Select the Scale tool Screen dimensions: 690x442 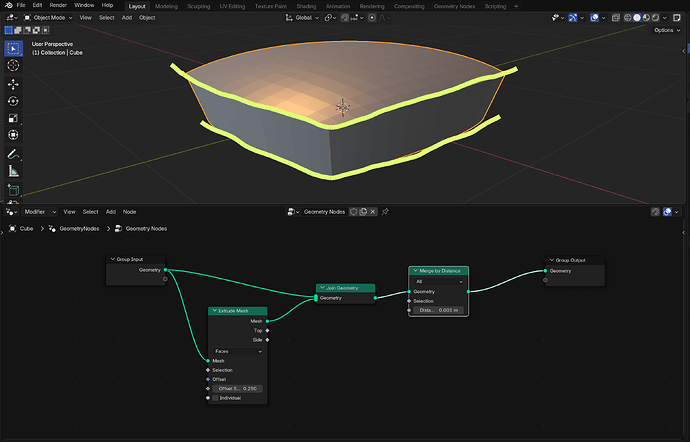13,118
